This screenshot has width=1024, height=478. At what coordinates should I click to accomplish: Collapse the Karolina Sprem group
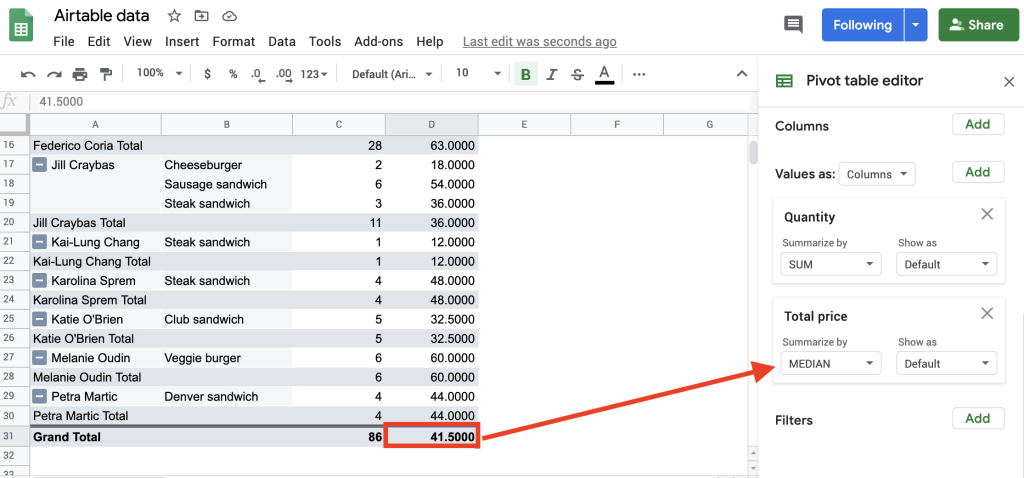click(40, 281)
